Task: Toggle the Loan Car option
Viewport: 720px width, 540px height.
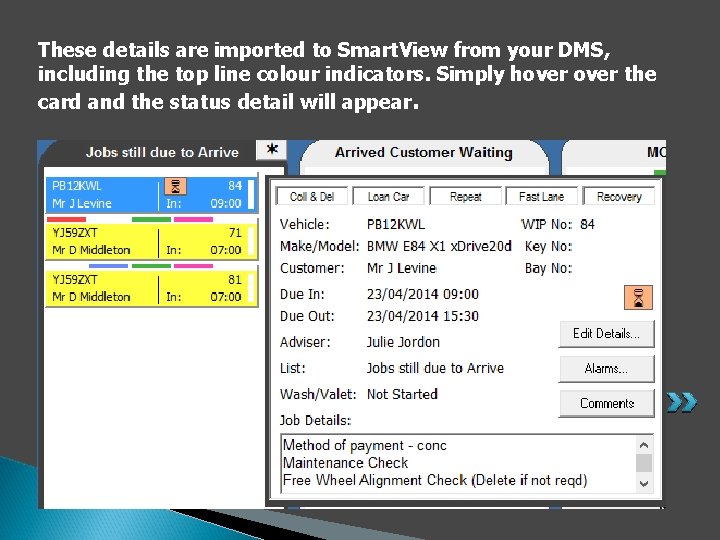Action: (x=388, y=197)
